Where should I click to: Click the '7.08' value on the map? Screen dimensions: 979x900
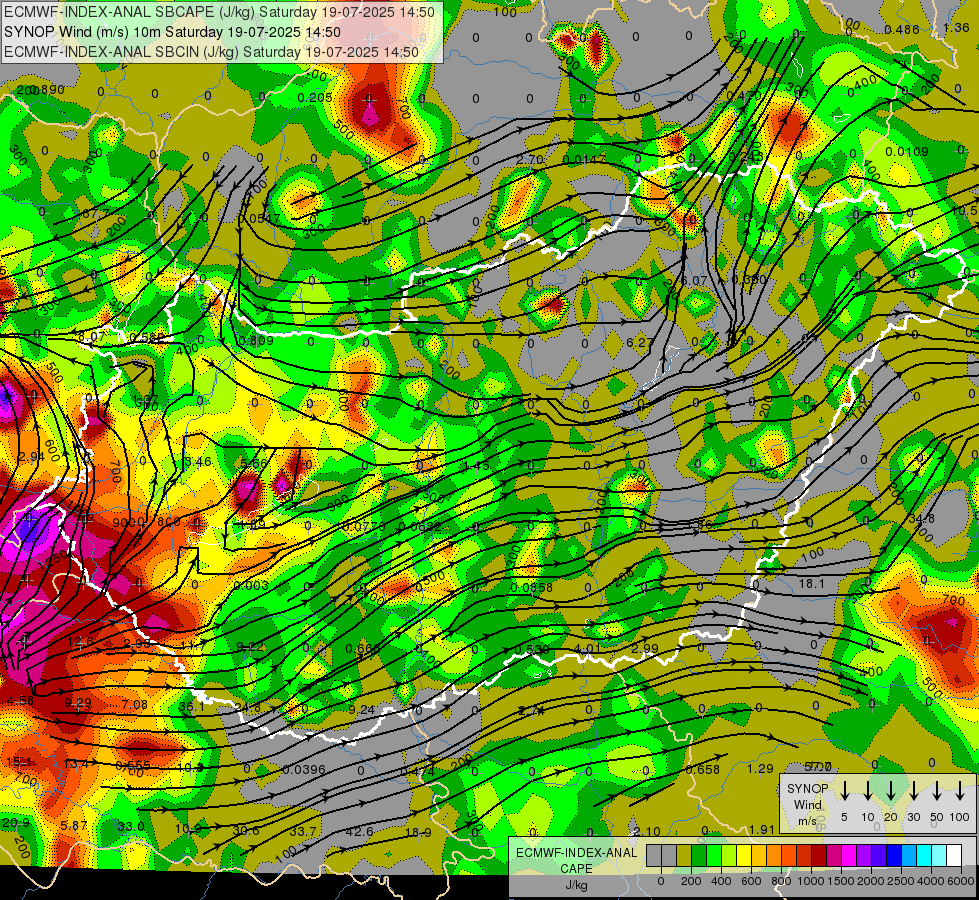point(134,705)
